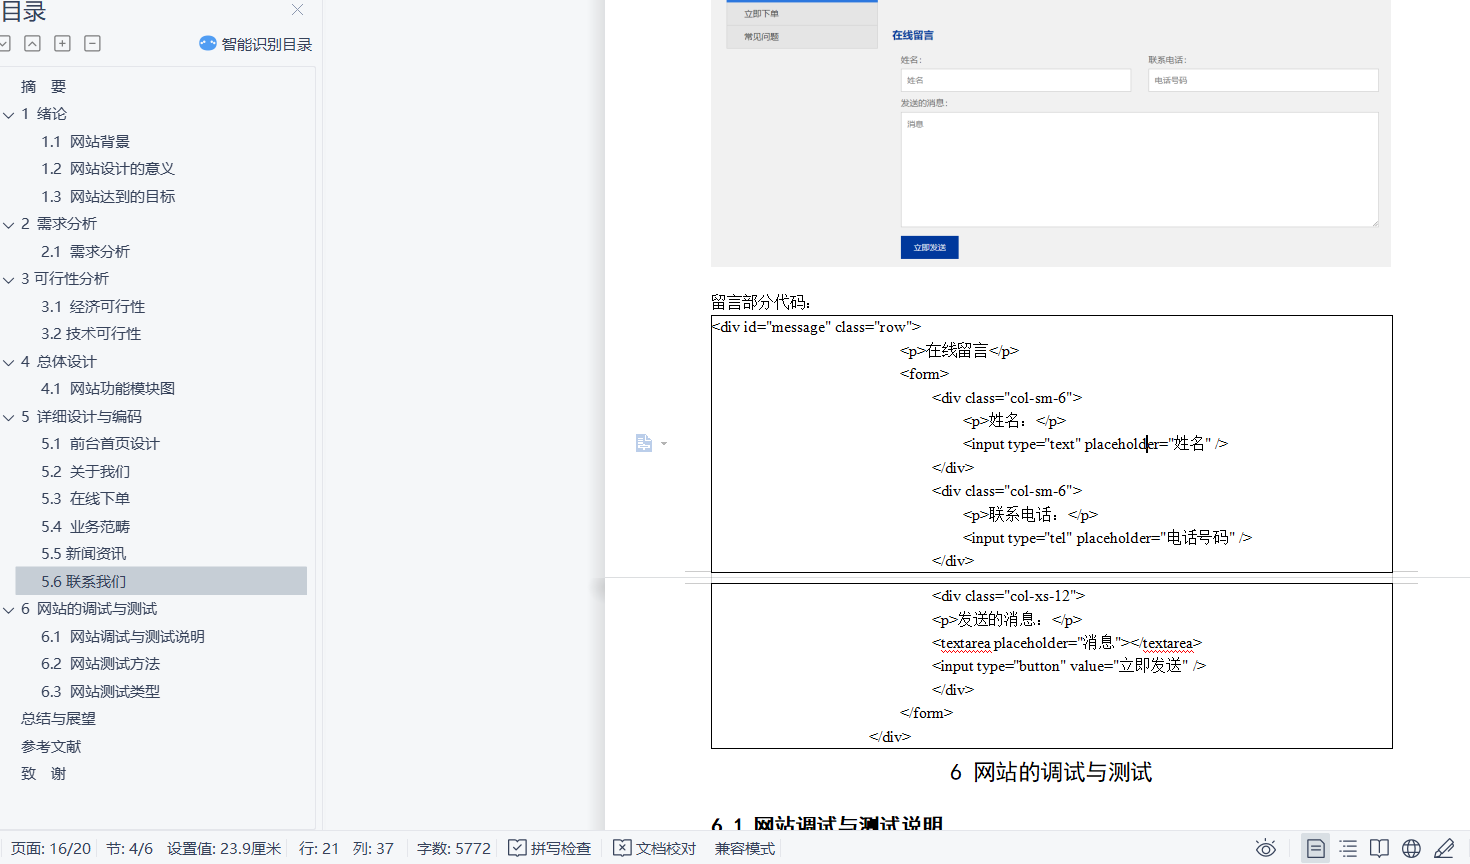
Task: Click the word count 字数: 5772
Action: 454,848
